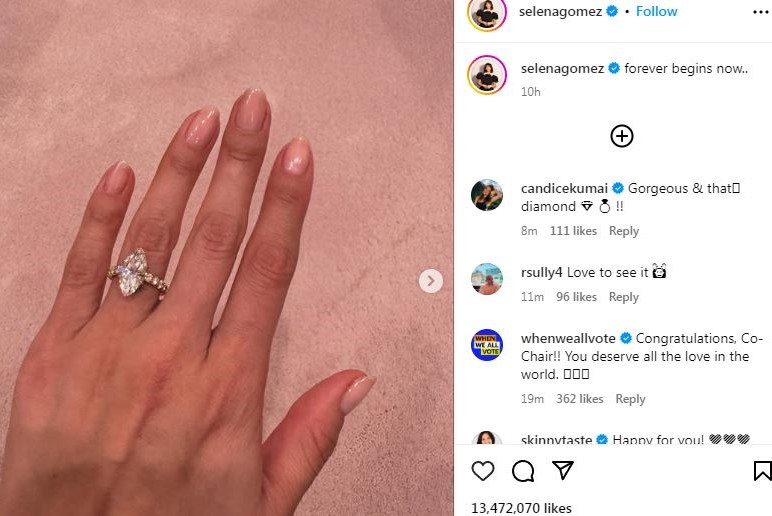Go to next photo with the right arrow

(431, 281)
